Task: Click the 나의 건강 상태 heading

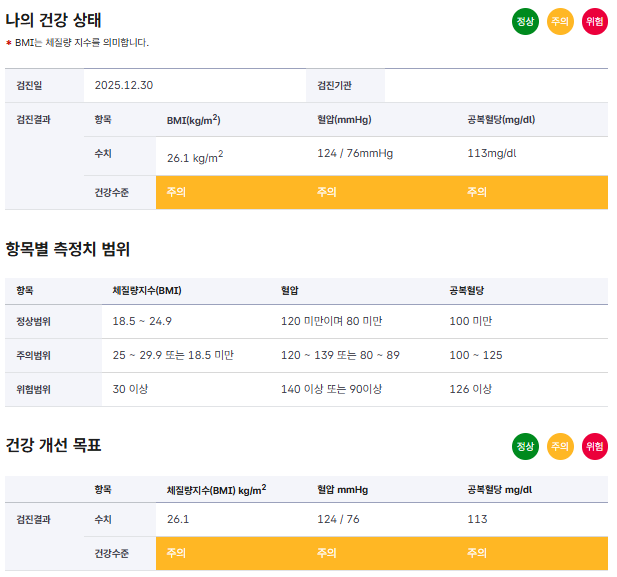Action: pos(54,20)
